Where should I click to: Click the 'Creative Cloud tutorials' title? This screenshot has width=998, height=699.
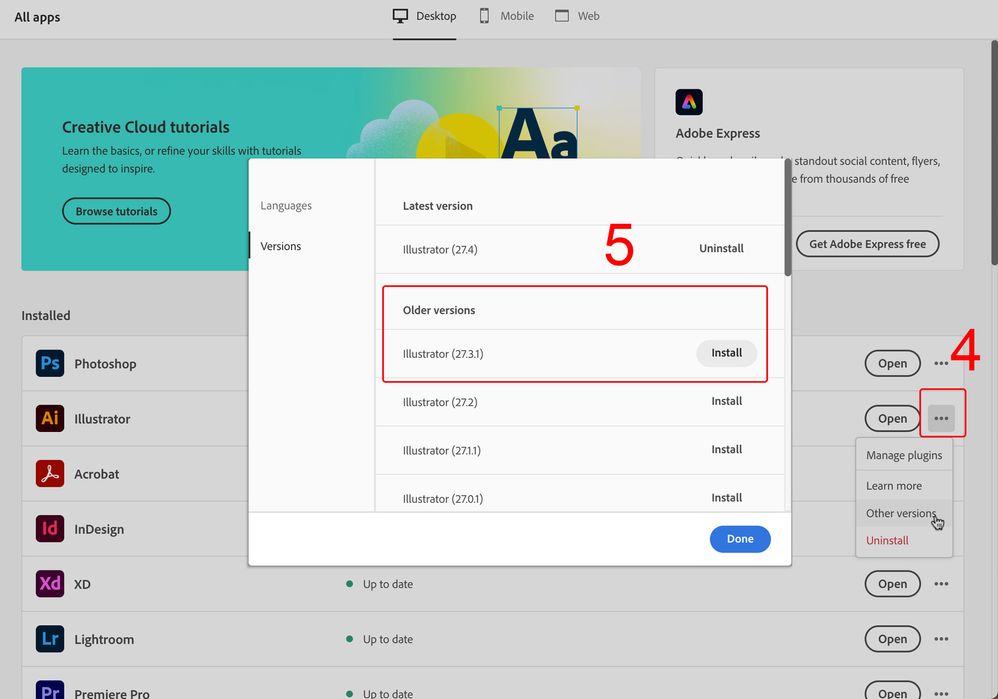click(x=146, y=127)
